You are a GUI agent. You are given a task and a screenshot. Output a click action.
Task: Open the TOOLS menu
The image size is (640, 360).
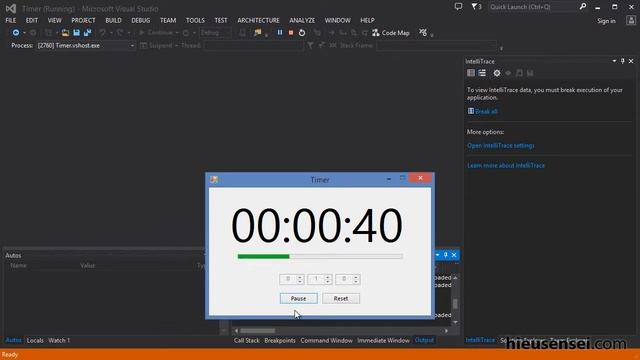click(195, 20)
